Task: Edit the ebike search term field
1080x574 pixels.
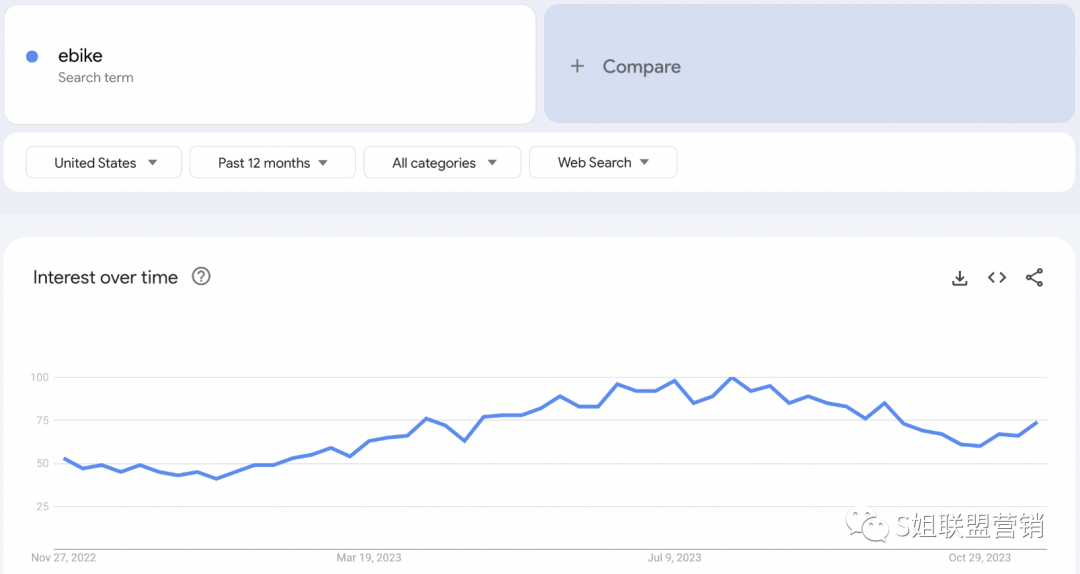Action: 80,56
